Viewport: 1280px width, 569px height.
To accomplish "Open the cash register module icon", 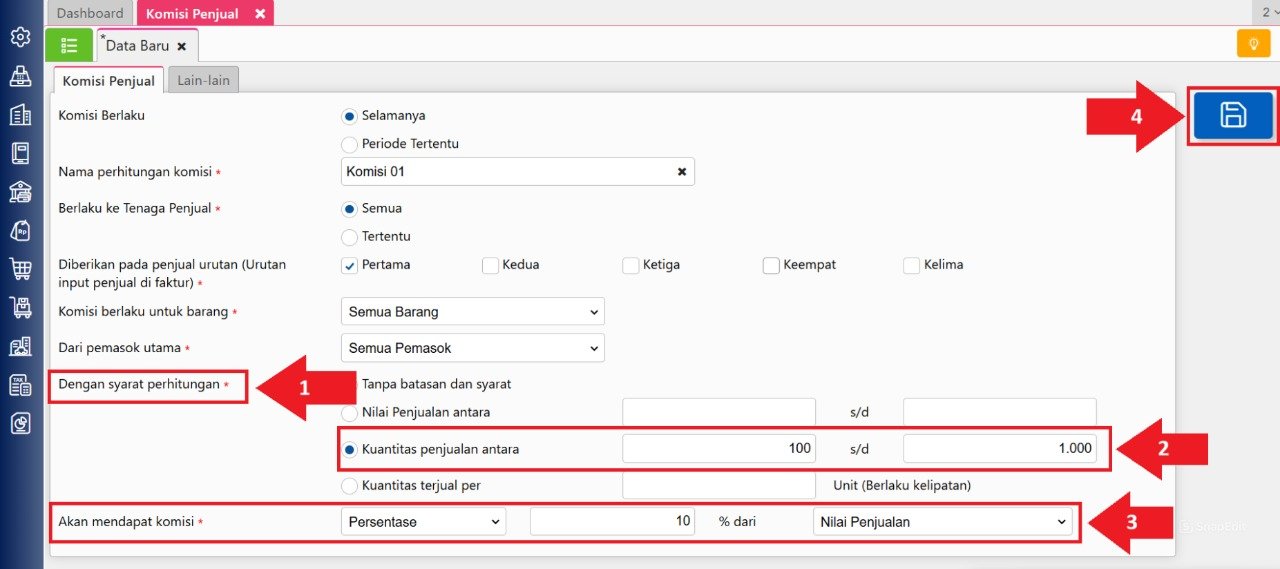I will [x=20, y=76].
